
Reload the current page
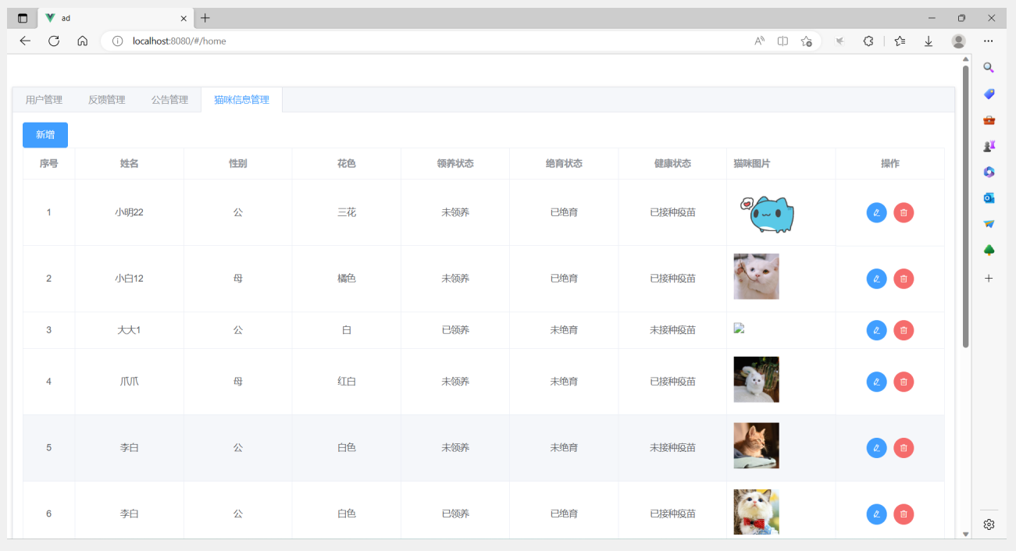[x=54, y=41]
